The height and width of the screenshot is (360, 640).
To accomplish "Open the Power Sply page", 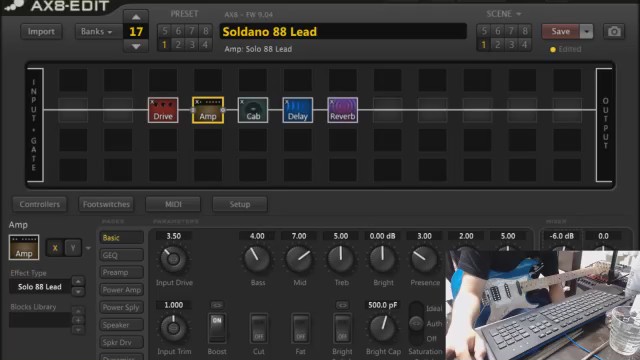I will [121, 307].
